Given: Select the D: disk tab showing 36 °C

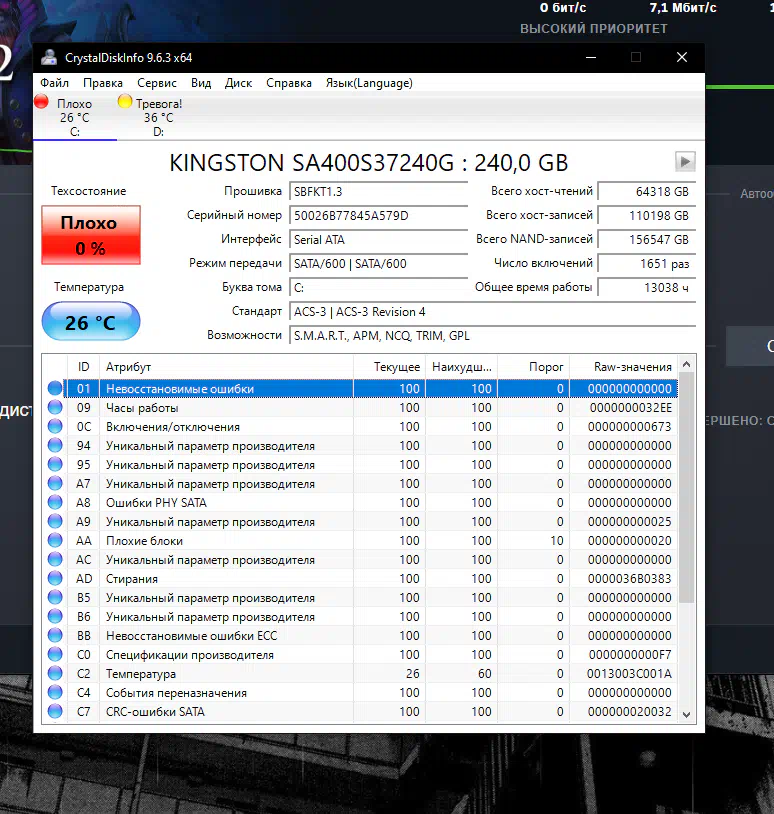Looking at the screenshot, I should click(x=158, y=117).
